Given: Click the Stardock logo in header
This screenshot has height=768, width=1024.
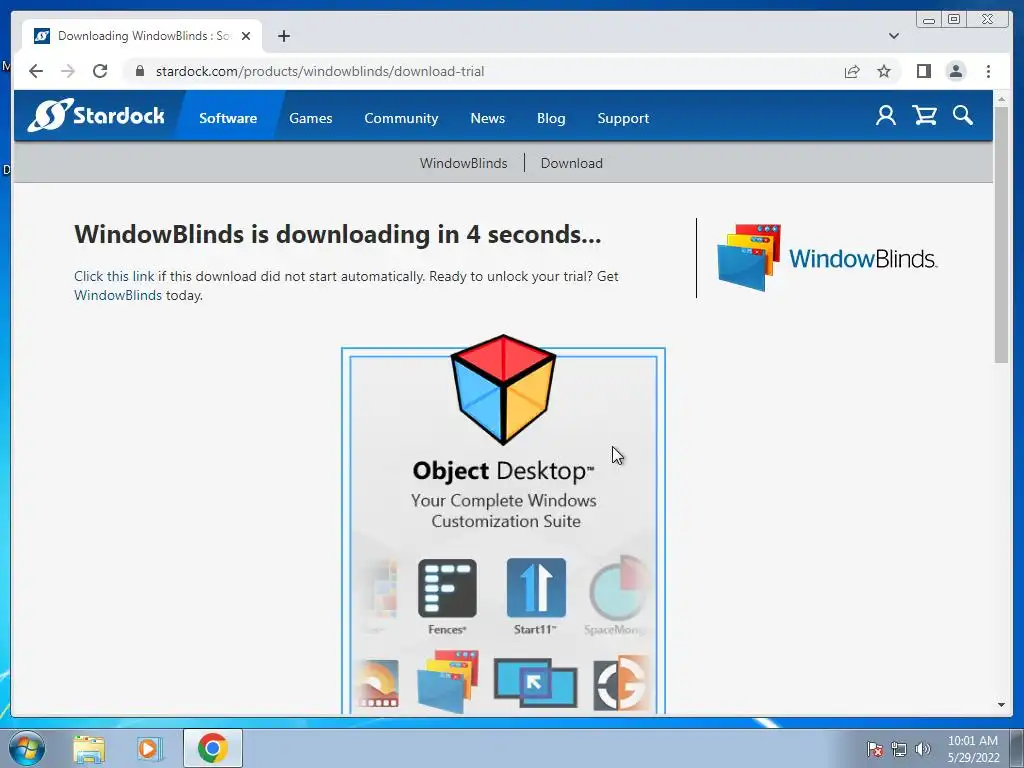Looking at the screenshot, I should [x=96, y=116].
